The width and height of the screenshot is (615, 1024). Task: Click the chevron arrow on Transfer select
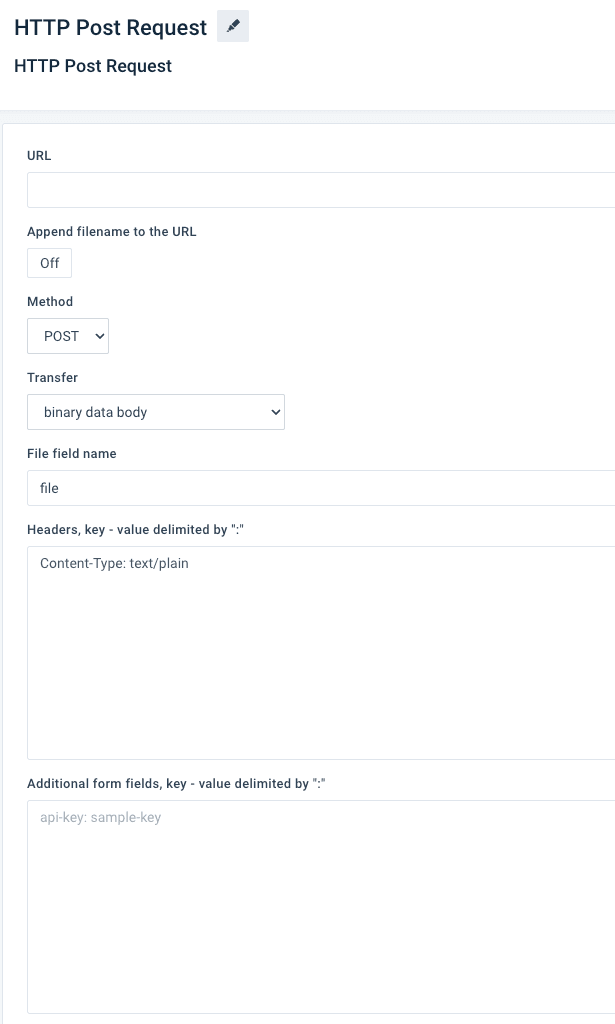tap(276, 412)
